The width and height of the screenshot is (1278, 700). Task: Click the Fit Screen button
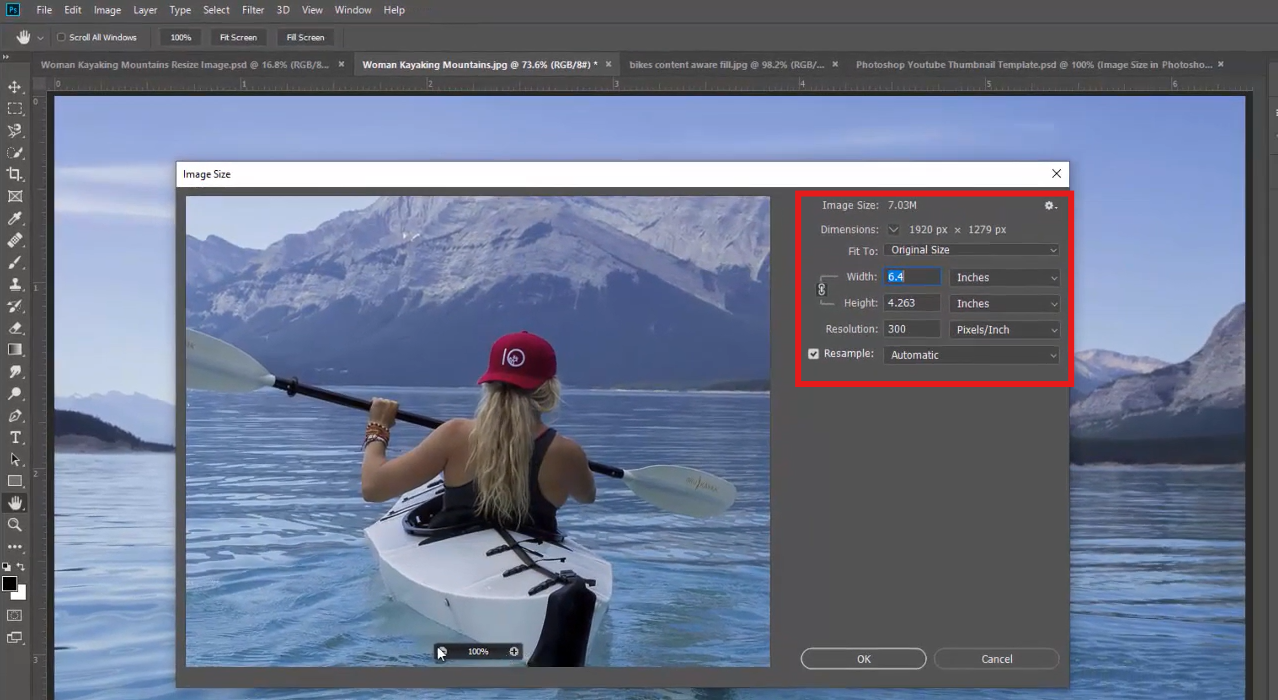click(x=238, y=37)
